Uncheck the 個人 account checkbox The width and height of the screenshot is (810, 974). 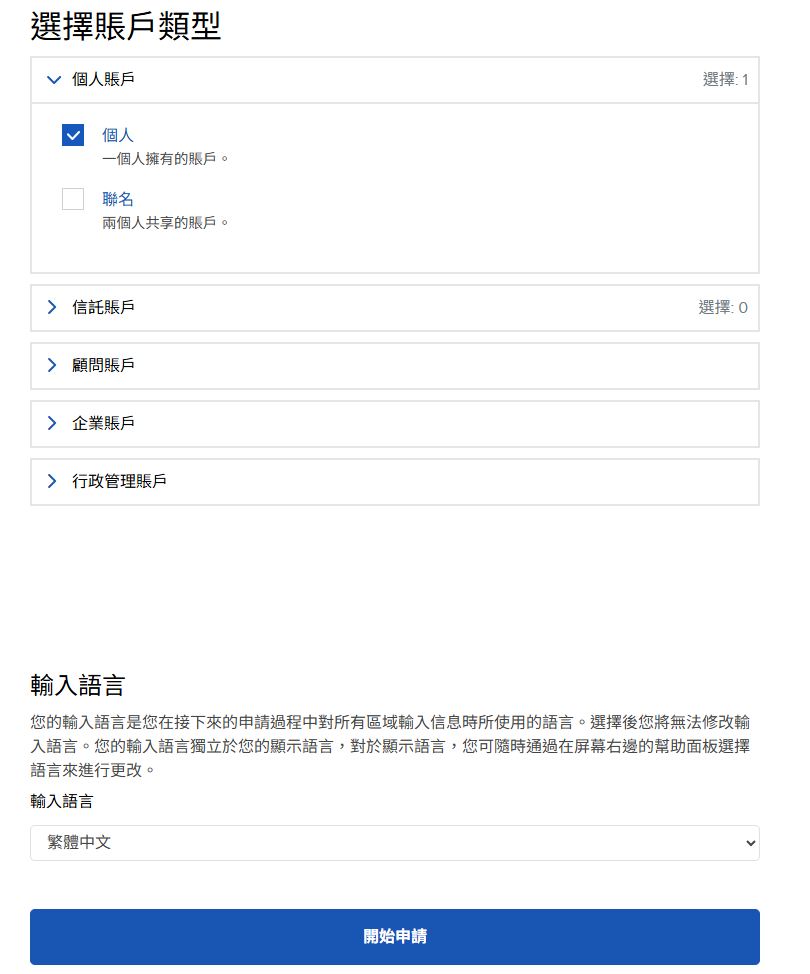(x=73, y=135)
